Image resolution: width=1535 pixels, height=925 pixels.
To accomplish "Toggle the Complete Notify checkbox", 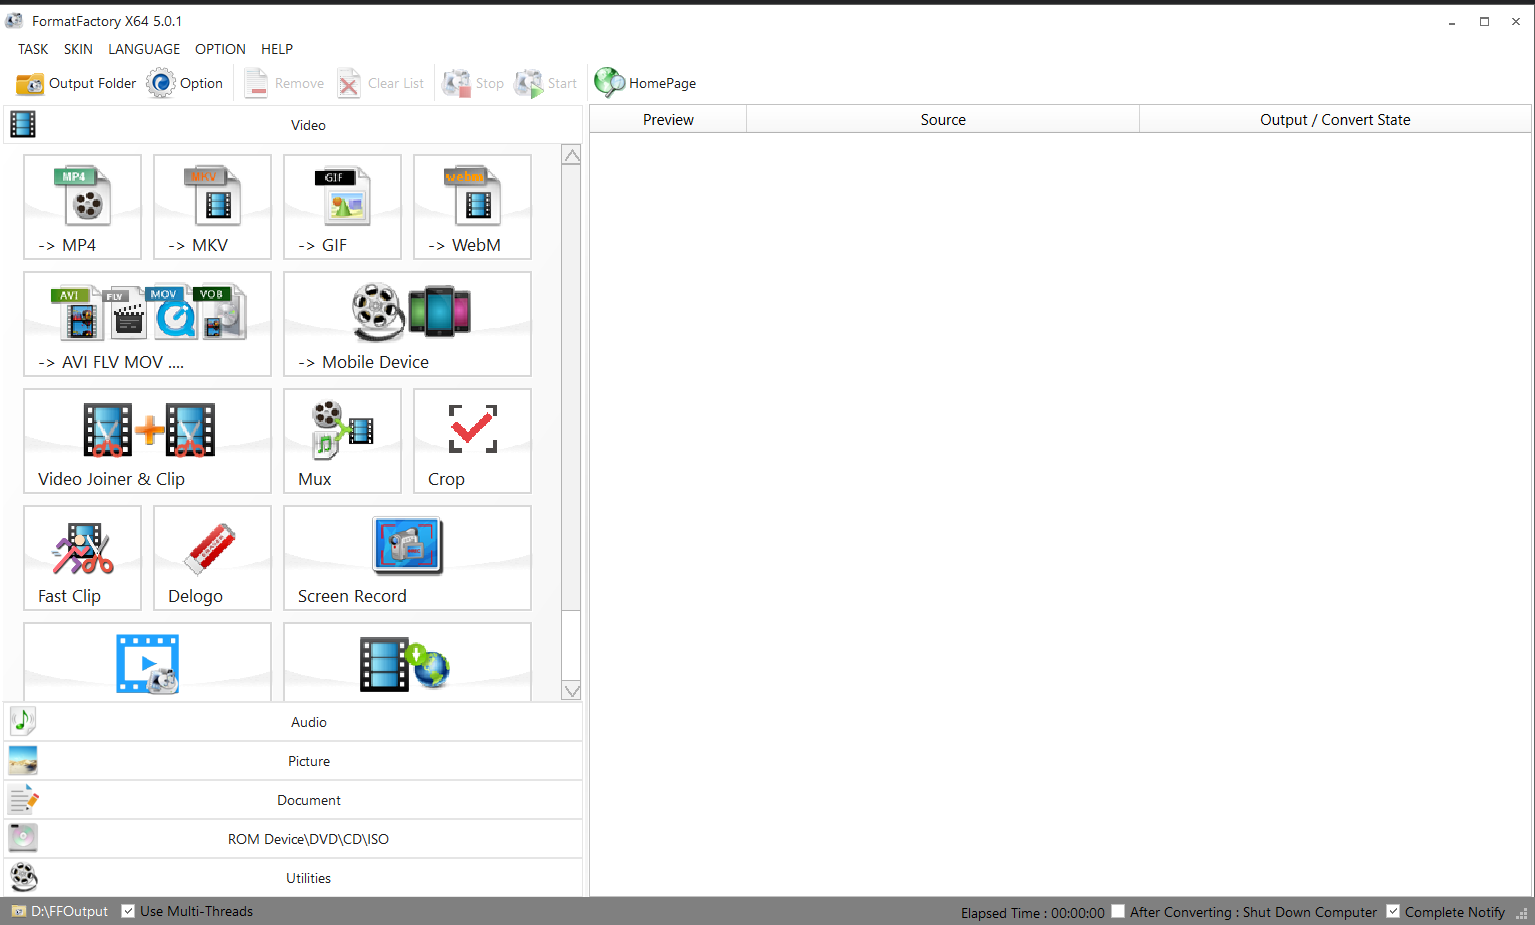I will tap(1393, 911).
